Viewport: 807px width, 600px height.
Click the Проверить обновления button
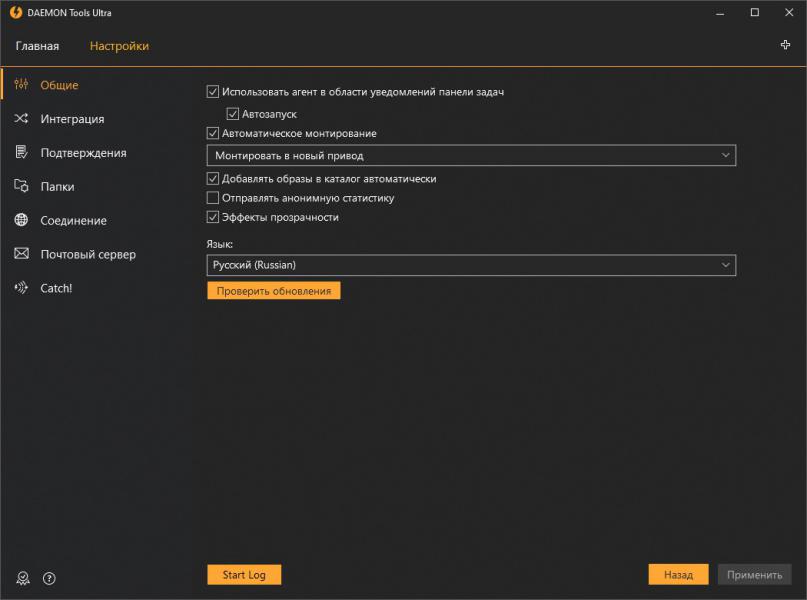click(x=274, y=290)
